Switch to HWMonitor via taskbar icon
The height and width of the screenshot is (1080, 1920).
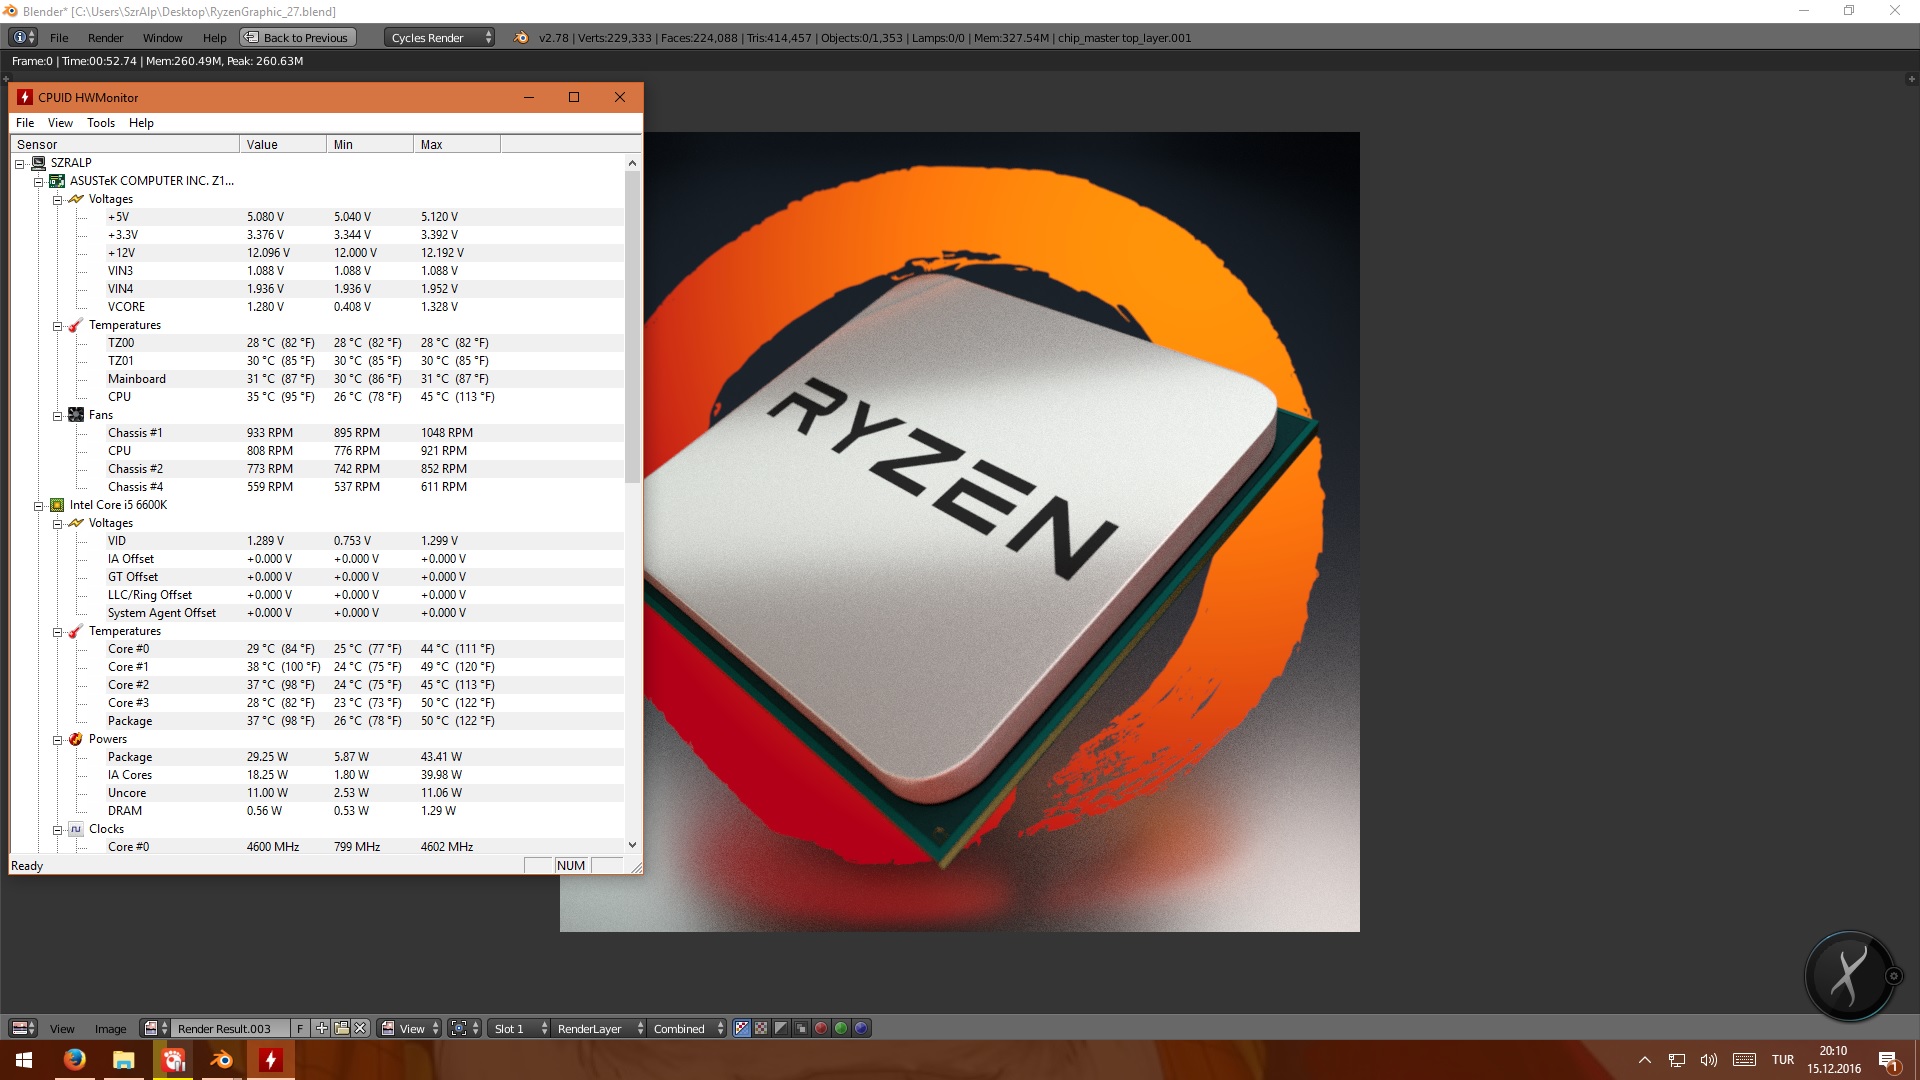pyautogui.click(x=270, y=1059)
